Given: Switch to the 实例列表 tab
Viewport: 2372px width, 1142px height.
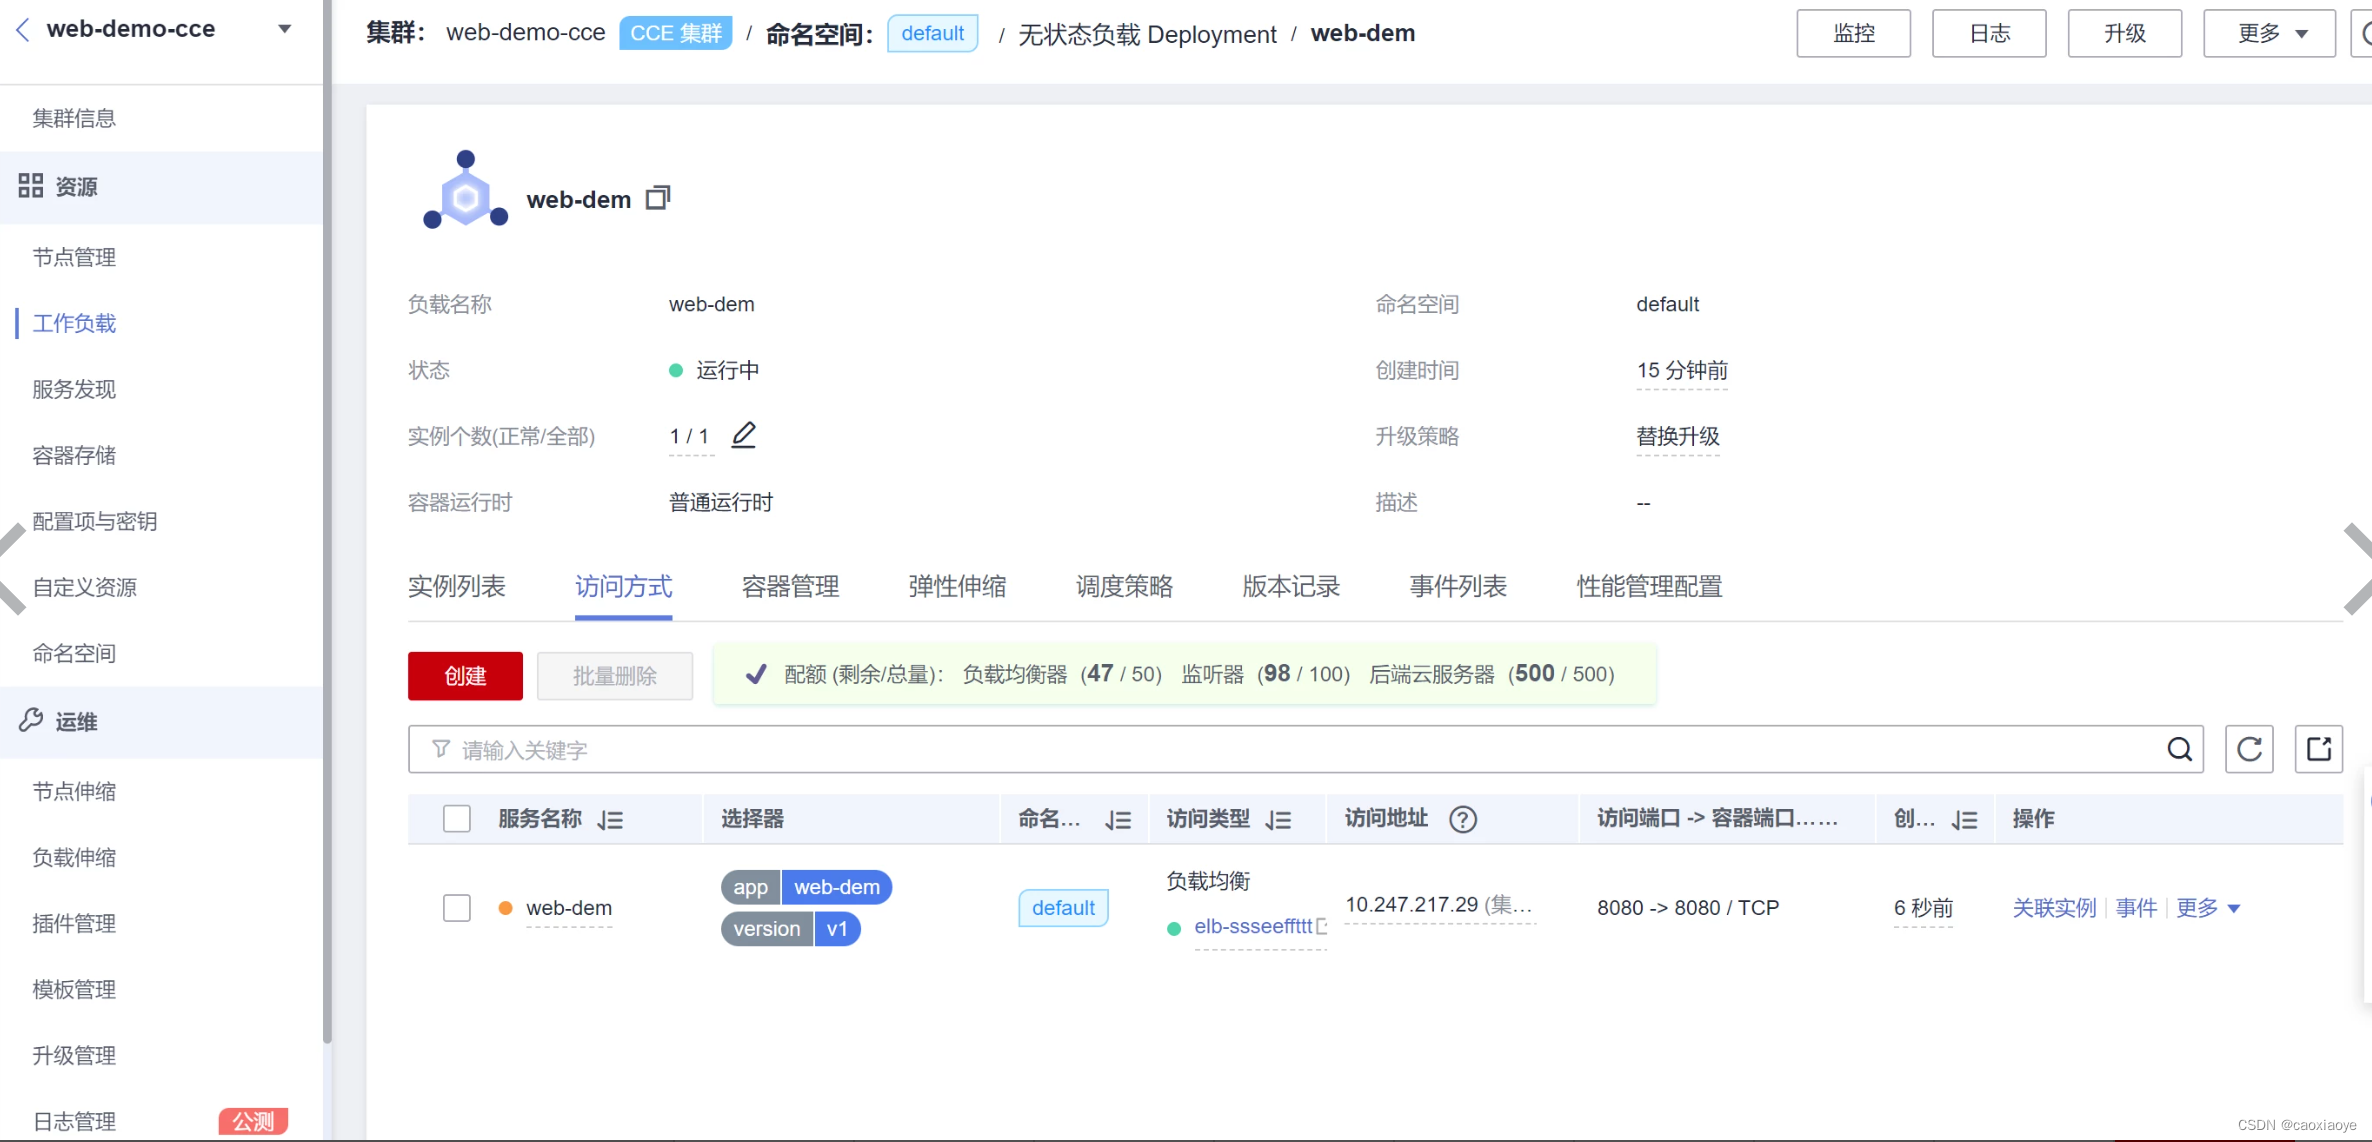Looking at the screenshot, I should point(456,587).
